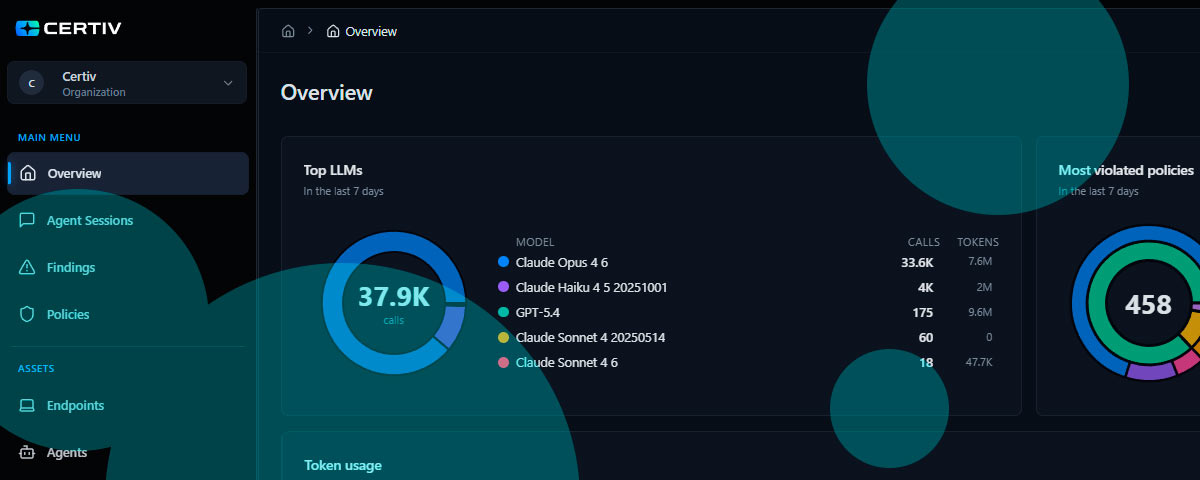Click the 37.9K calls total
Screen dimensions: 1200x480
click(x=394, y=298)
